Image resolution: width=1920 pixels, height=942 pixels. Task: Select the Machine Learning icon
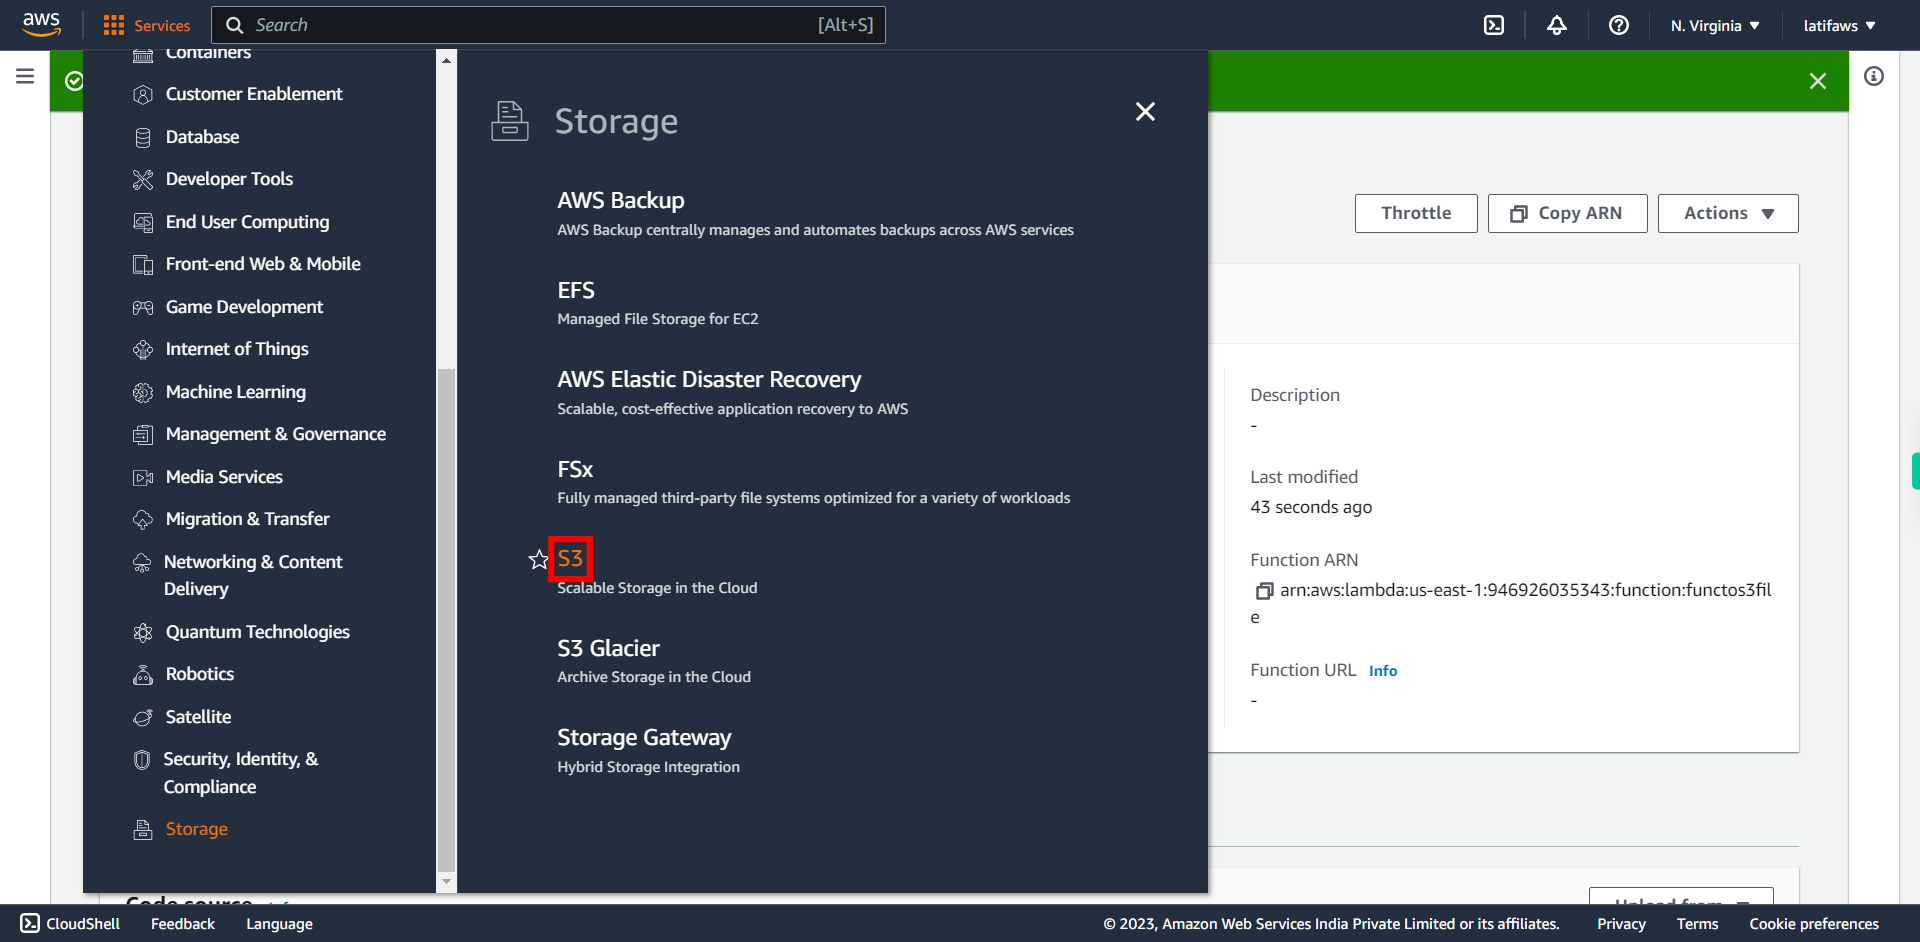pyautogui.click(x=143, y=392)
